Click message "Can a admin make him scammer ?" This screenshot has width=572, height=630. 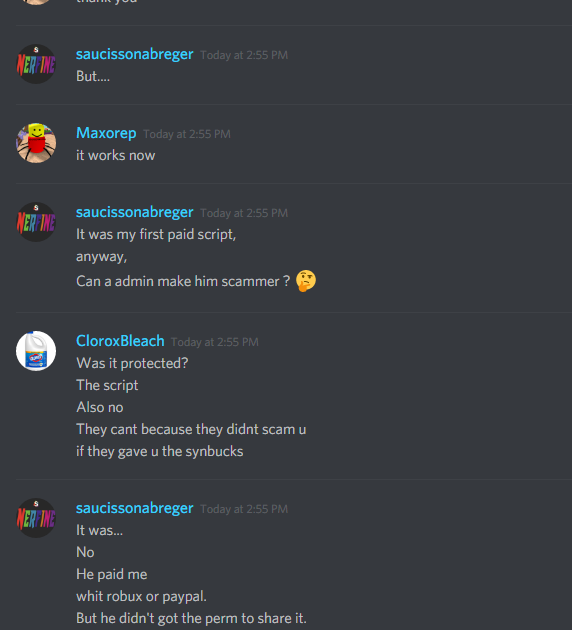click(183, 281)
